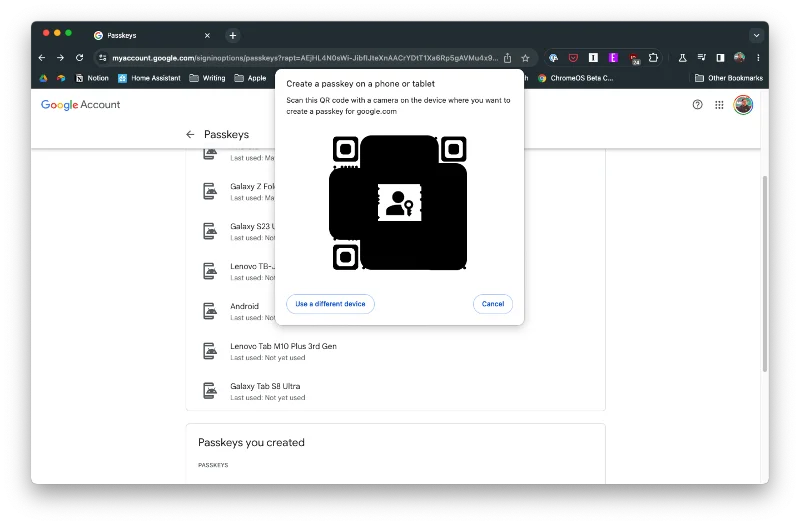Click the page vertical scrollbar

[764, 273]
